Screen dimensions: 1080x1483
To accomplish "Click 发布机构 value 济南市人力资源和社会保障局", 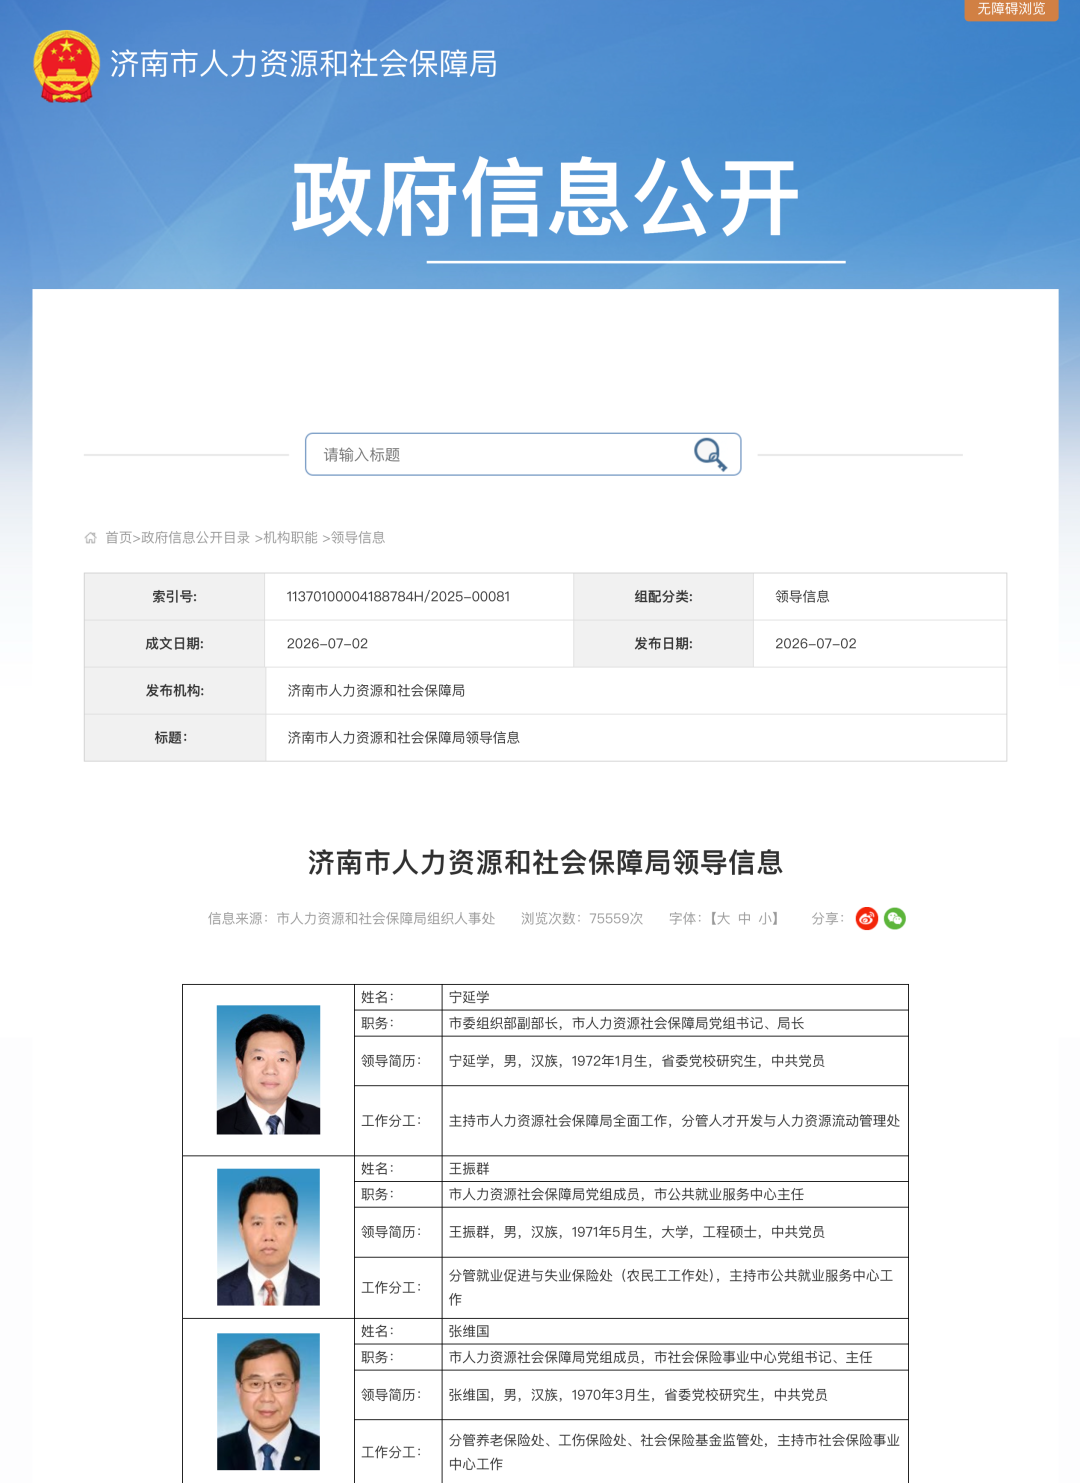I will [376, 691].
